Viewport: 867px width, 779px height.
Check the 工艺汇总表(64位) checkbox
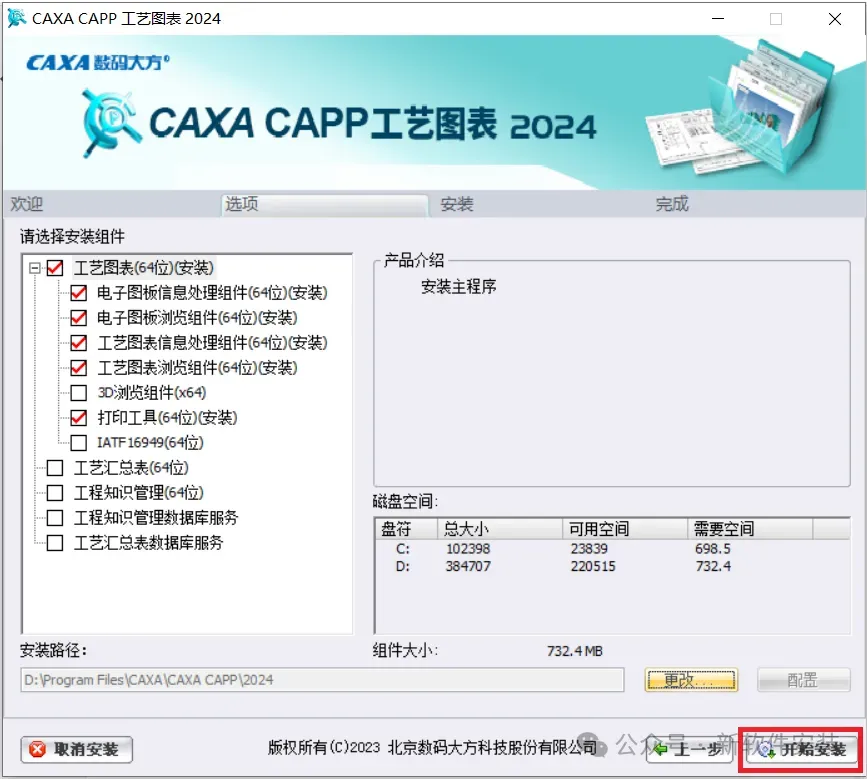55,468
